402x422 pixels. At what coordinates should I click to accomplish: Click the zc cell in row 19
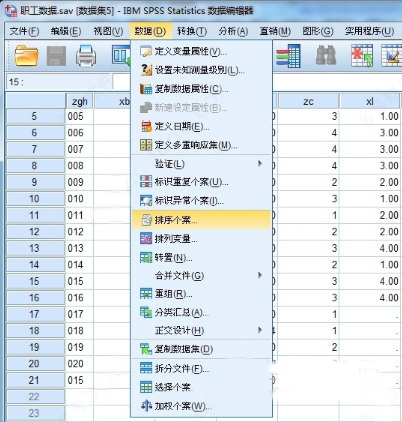(x=308, y=347)
